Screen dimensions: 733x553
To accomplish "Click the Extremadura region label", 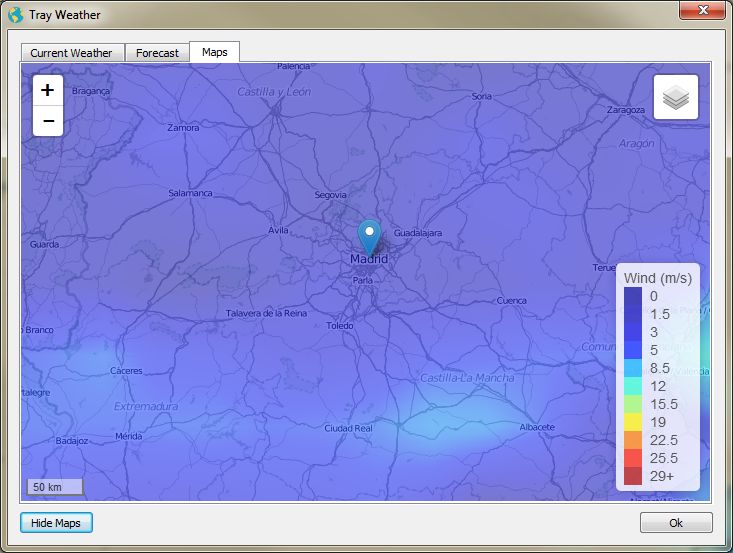I will pyautogui.click(x=146, y=406).
